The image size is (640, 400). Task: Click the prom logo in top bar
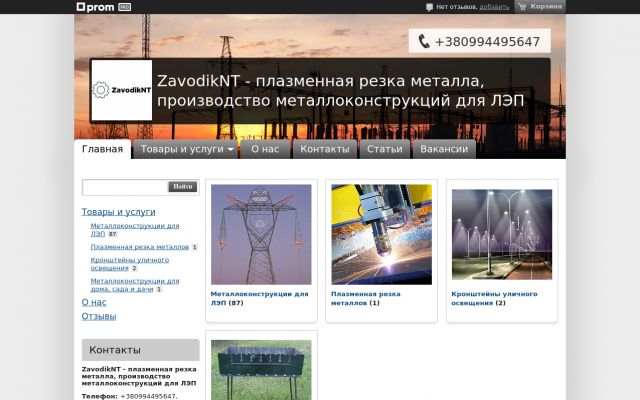96,7
